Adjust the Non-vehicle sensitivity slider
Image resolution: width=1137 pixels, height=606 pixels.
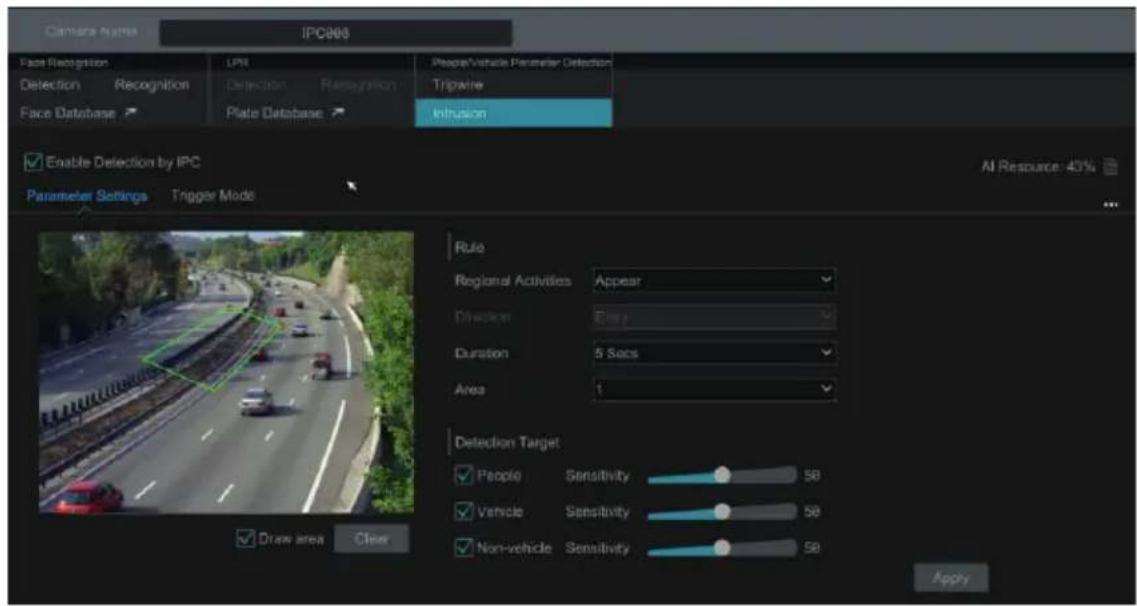coord(722,547)
